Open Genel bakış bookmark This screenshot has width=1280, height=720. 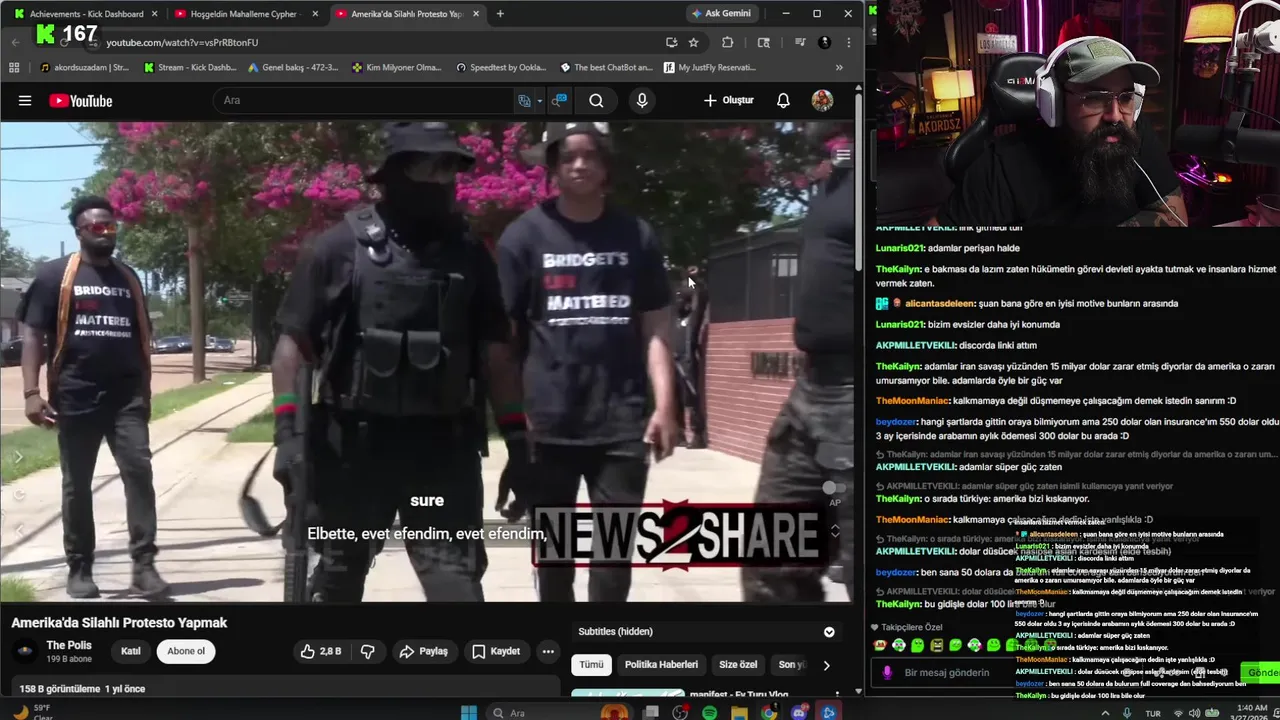(x=292, y=68)
